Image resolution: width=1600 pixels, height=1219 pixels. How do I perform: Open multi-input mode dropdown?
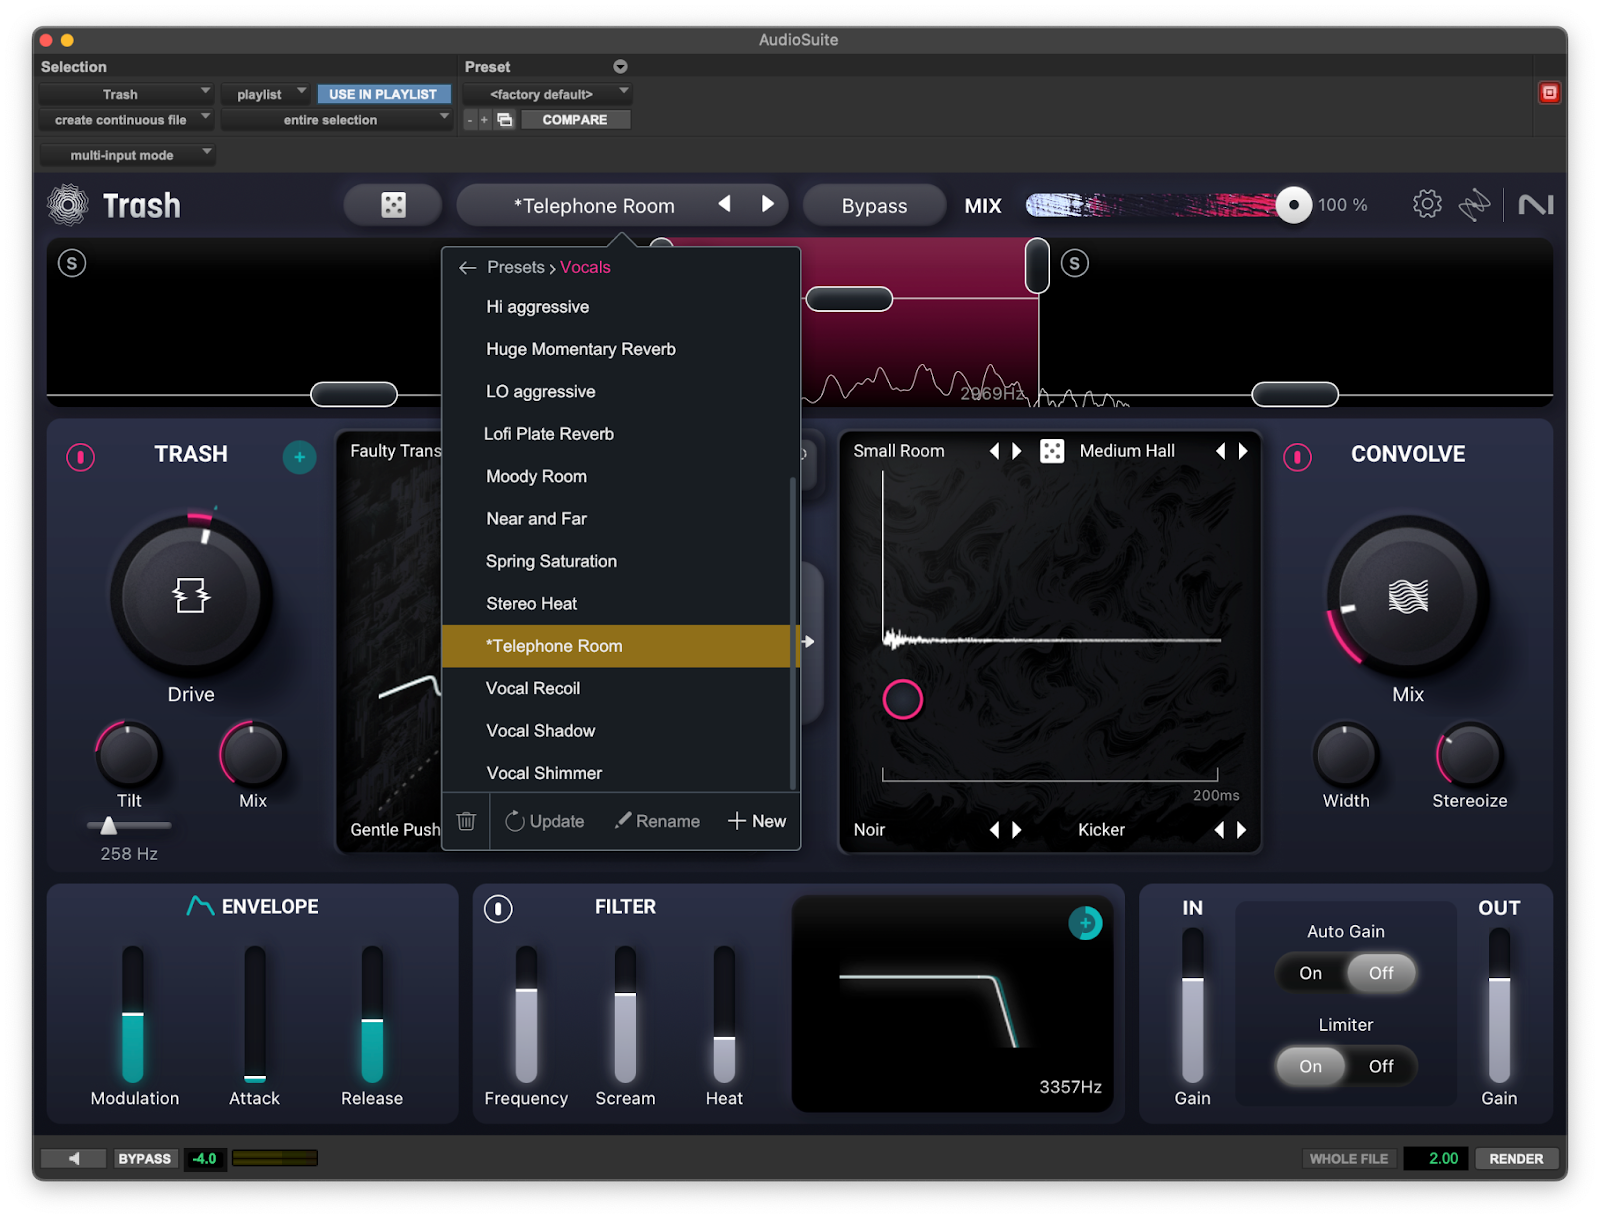click(128, 155)
